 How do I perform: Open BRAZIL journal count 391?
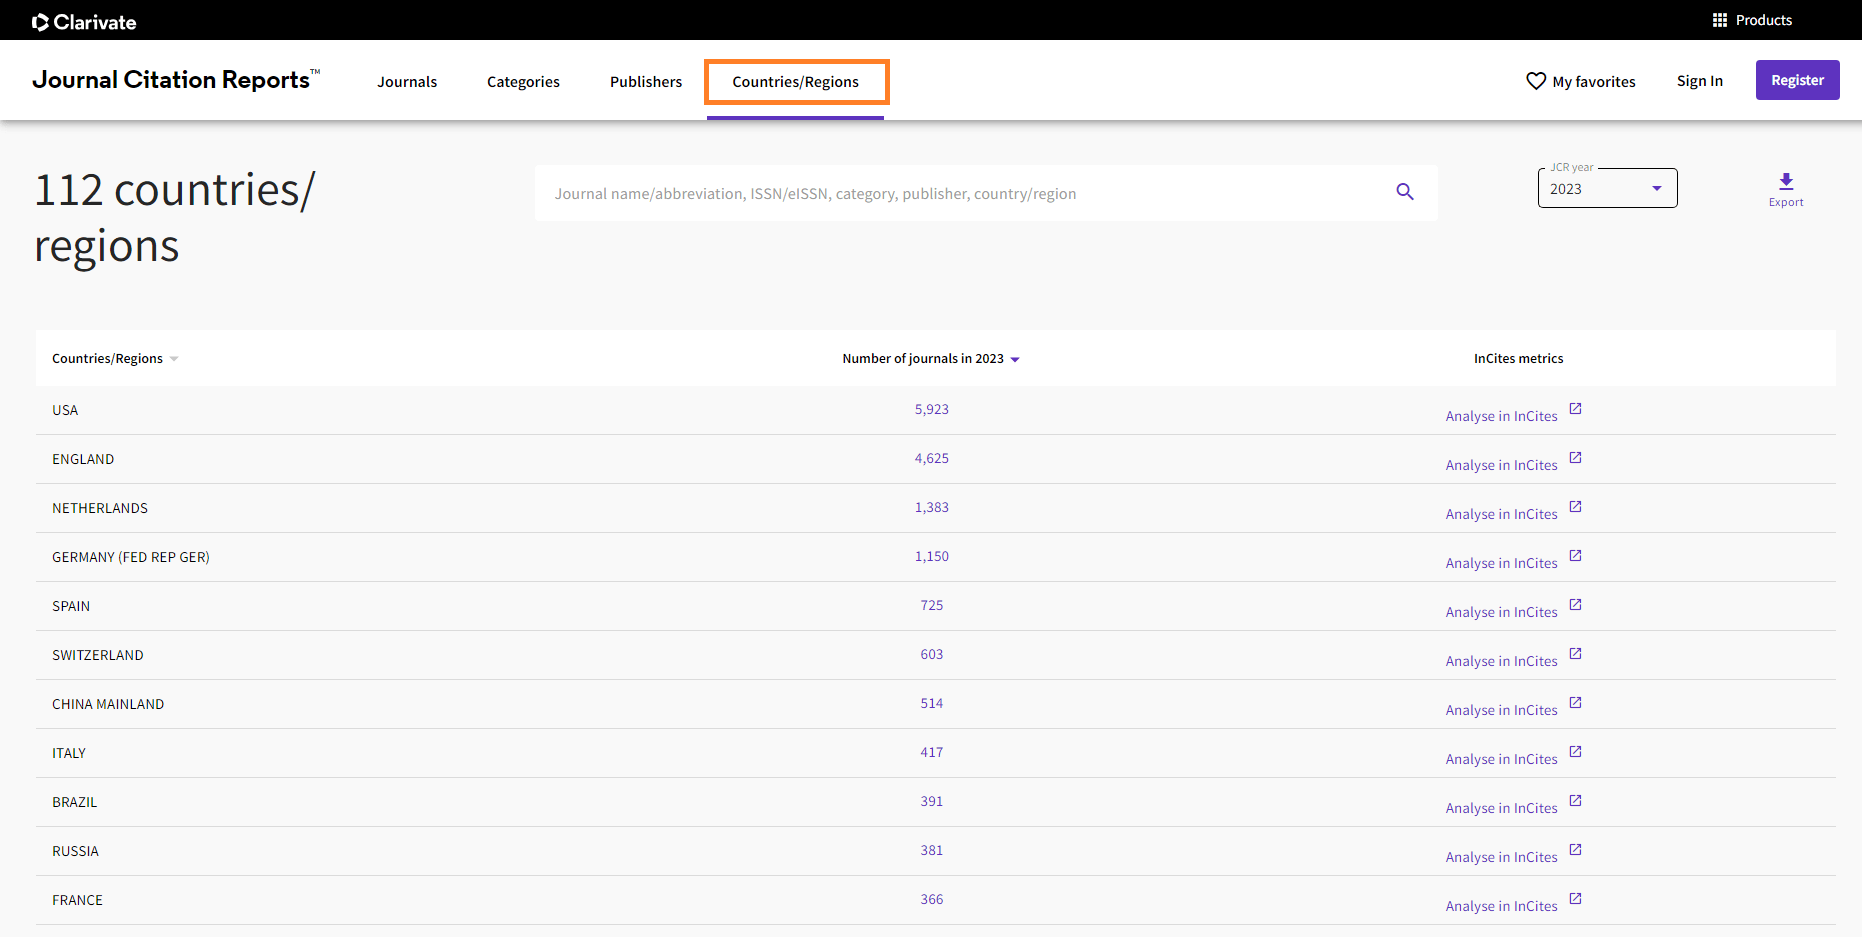[931, 801]
